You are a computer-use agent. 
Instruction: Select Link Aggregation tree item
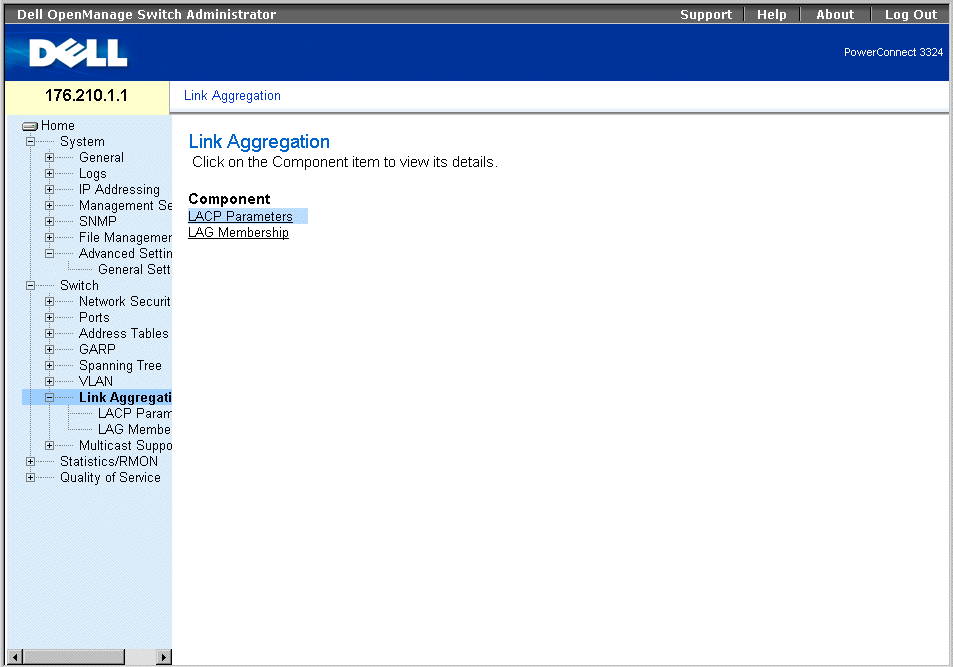point(125,398)
